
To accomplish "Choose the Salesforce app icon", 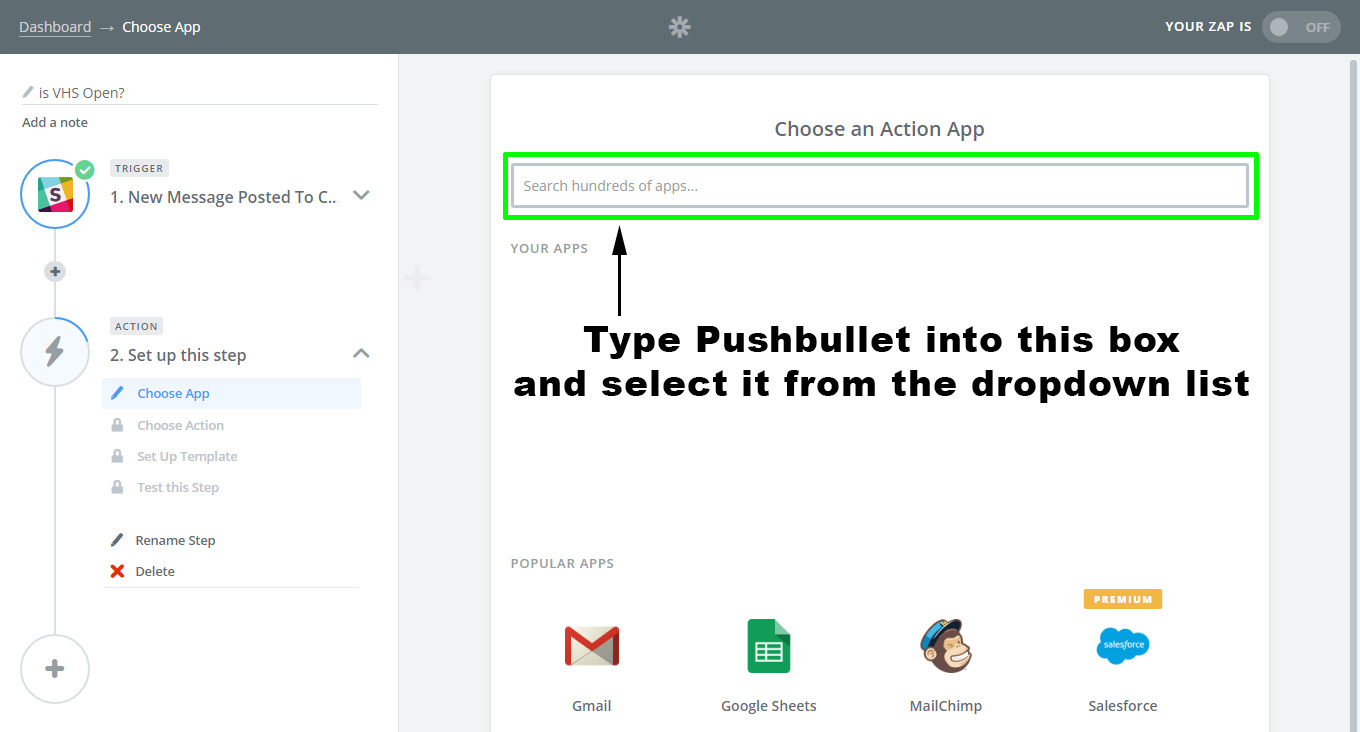I will point(1122,646).
